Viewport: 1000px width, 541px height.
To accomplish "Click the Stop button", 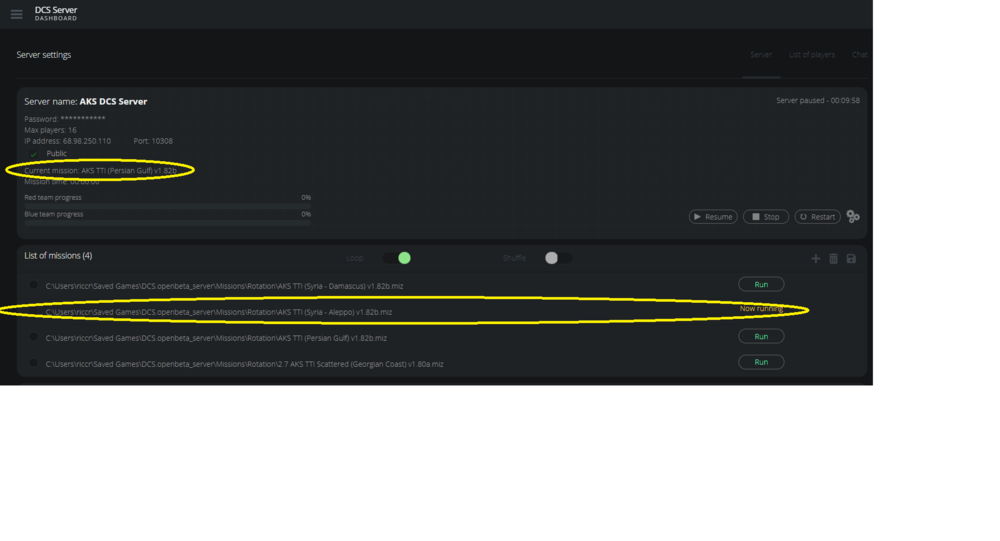I will [x=766, y=217].
